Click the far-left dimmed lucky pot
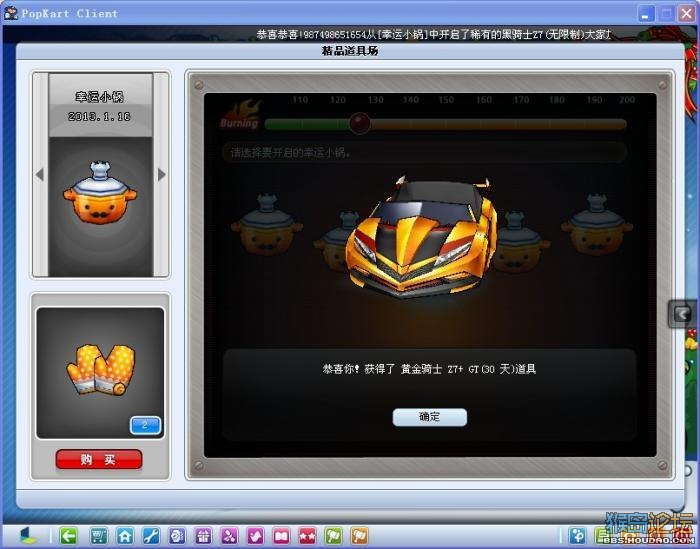 click(x=267, y=225)
